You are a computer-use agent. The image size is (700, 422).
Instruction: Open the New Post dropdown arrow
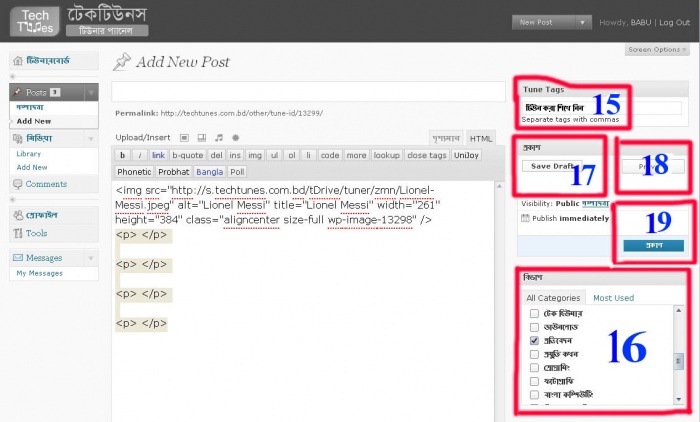[x=582, y=22]
